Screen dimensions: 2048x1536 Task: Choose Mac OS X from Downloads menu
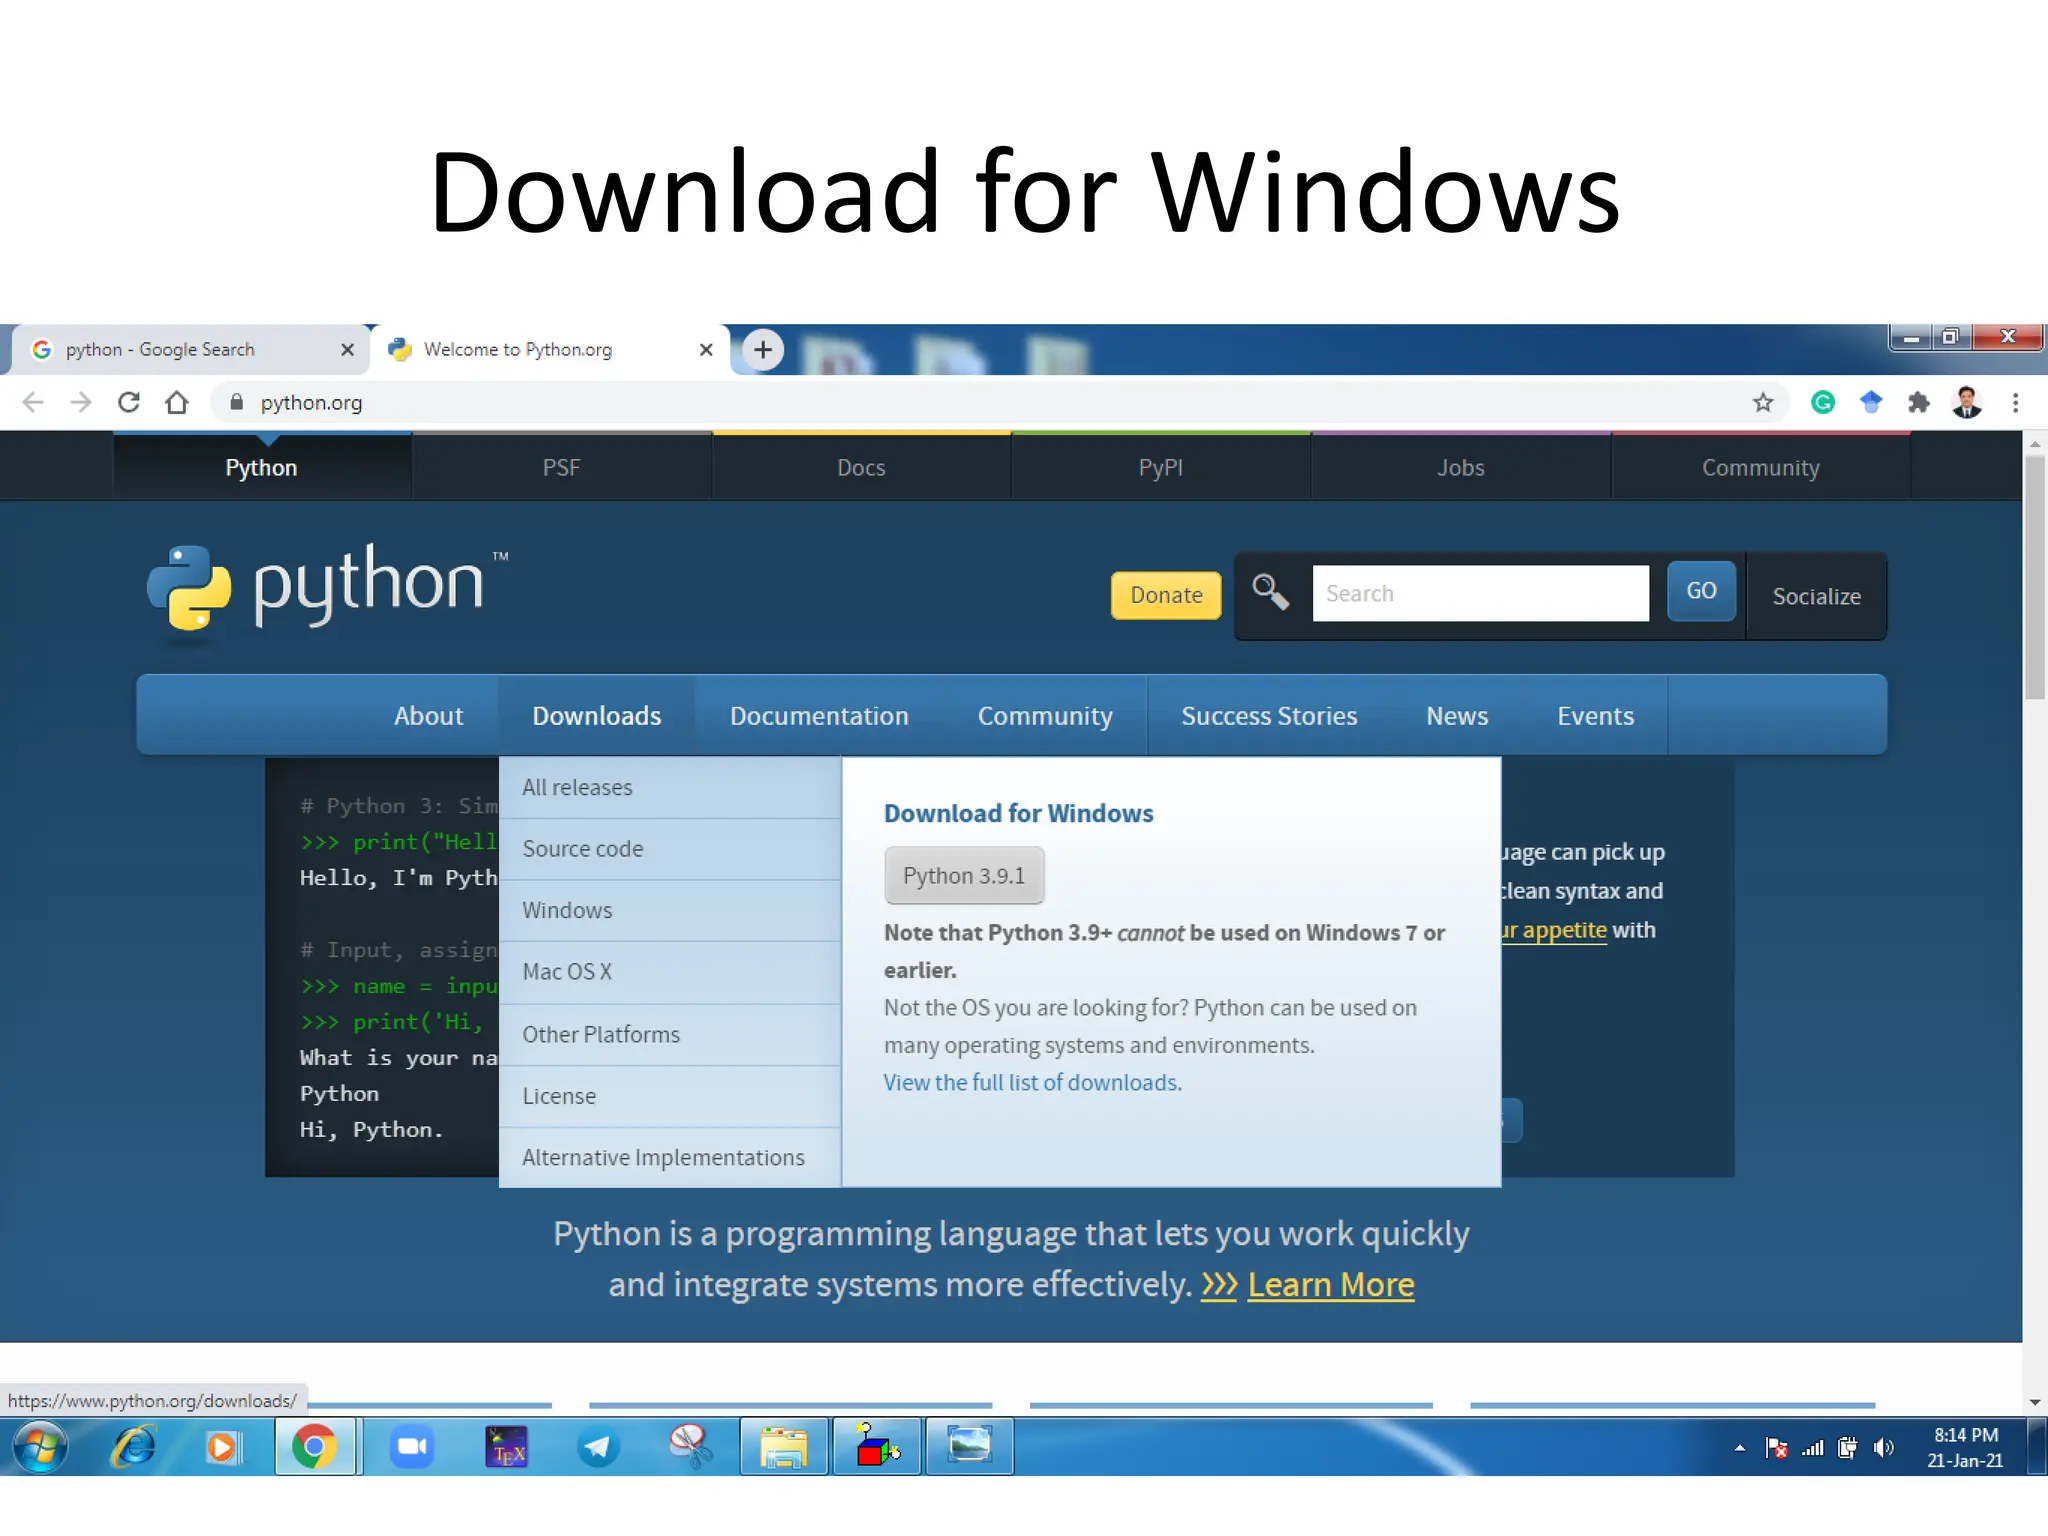coord(669,972)
